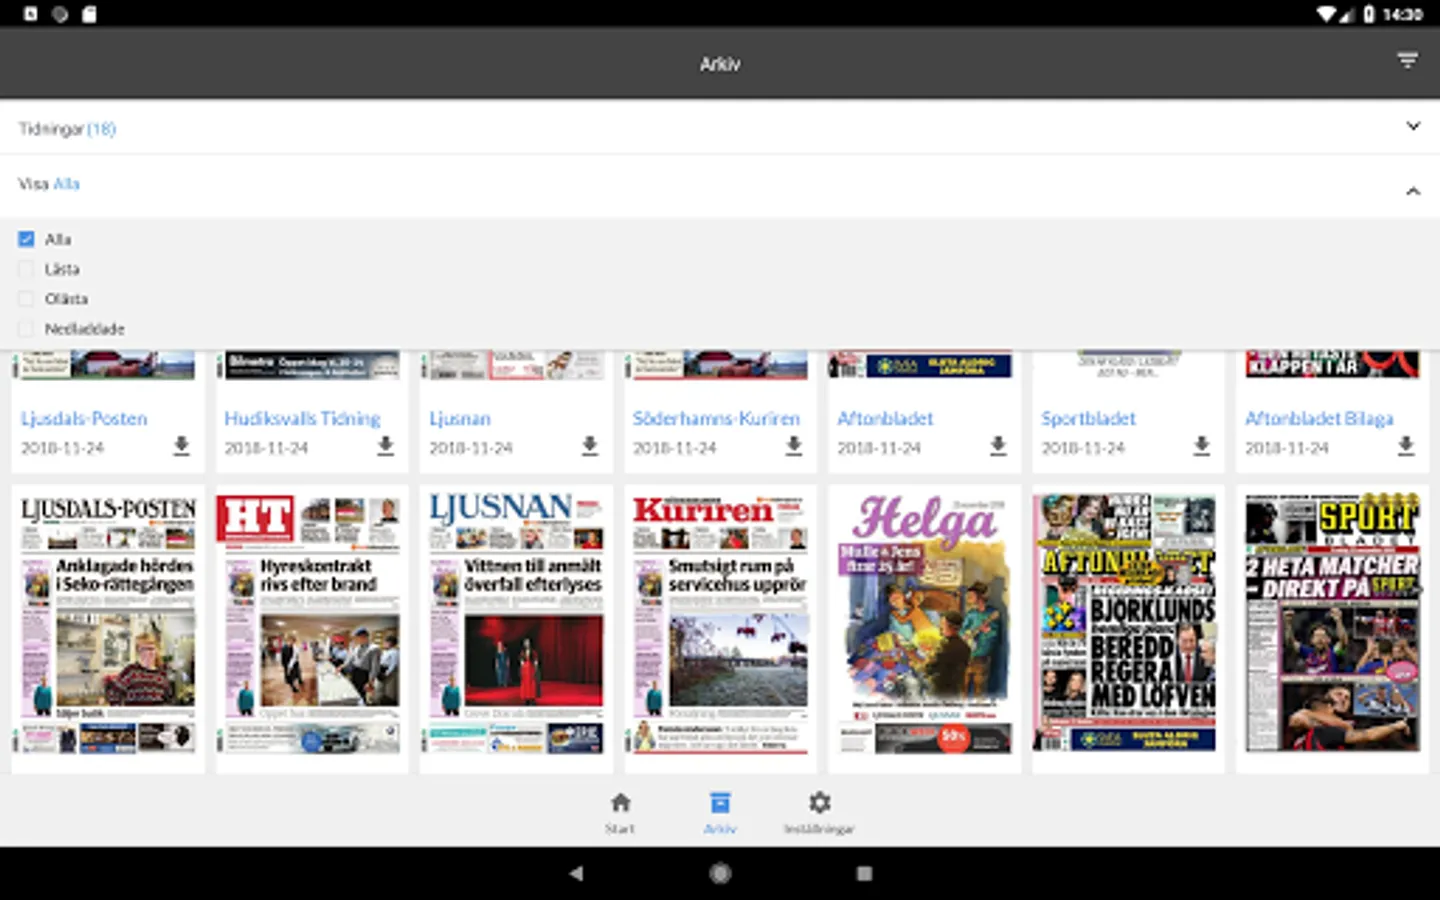Go to Start via the home icon

coord(620,803)
